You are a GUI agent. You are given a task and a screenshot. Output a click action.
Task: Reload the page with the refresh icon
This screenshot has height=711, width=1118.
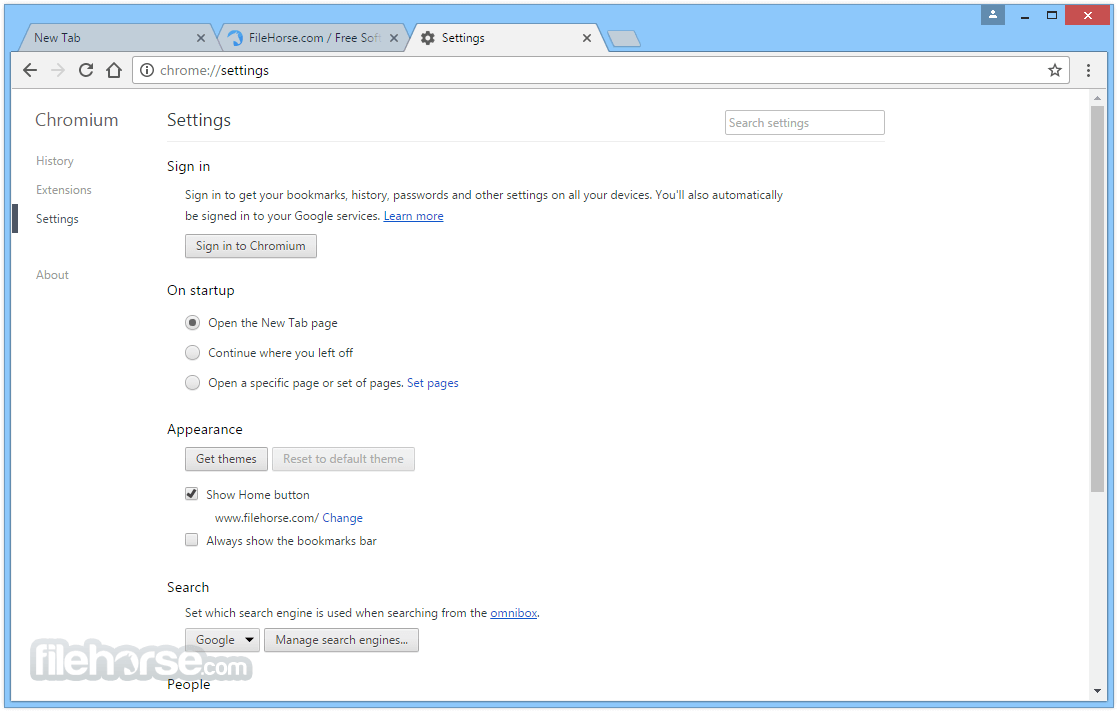86,70
